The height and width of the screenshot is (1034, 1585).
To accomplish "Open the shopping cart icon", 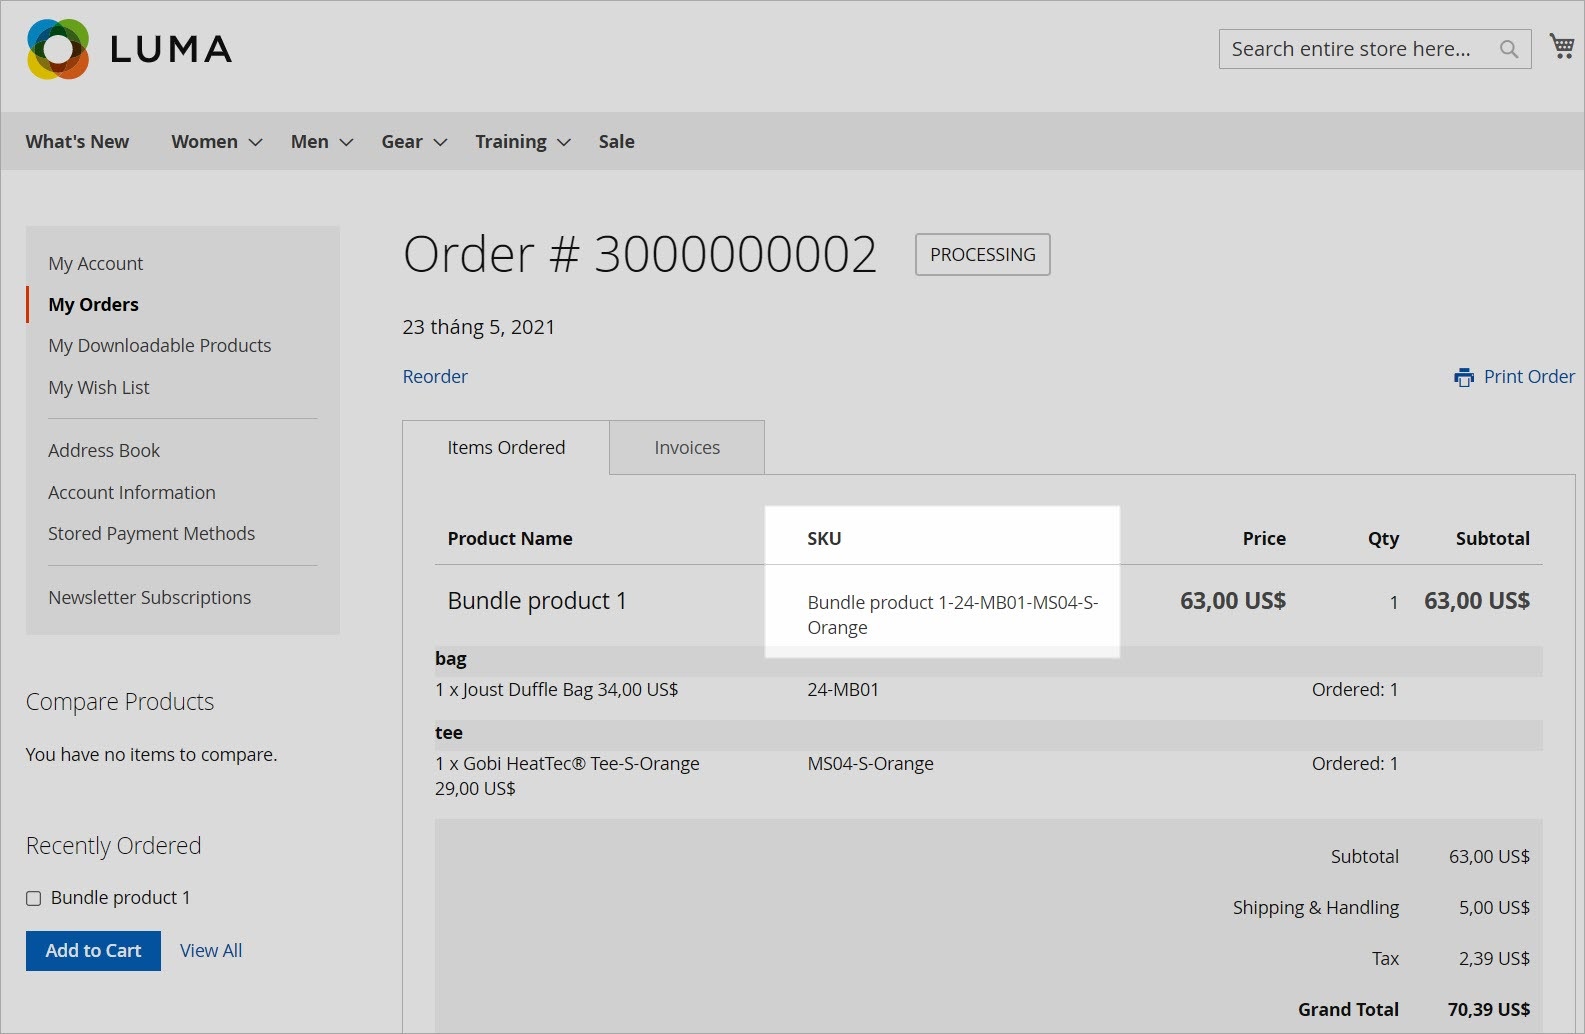I will (1561, 46).
